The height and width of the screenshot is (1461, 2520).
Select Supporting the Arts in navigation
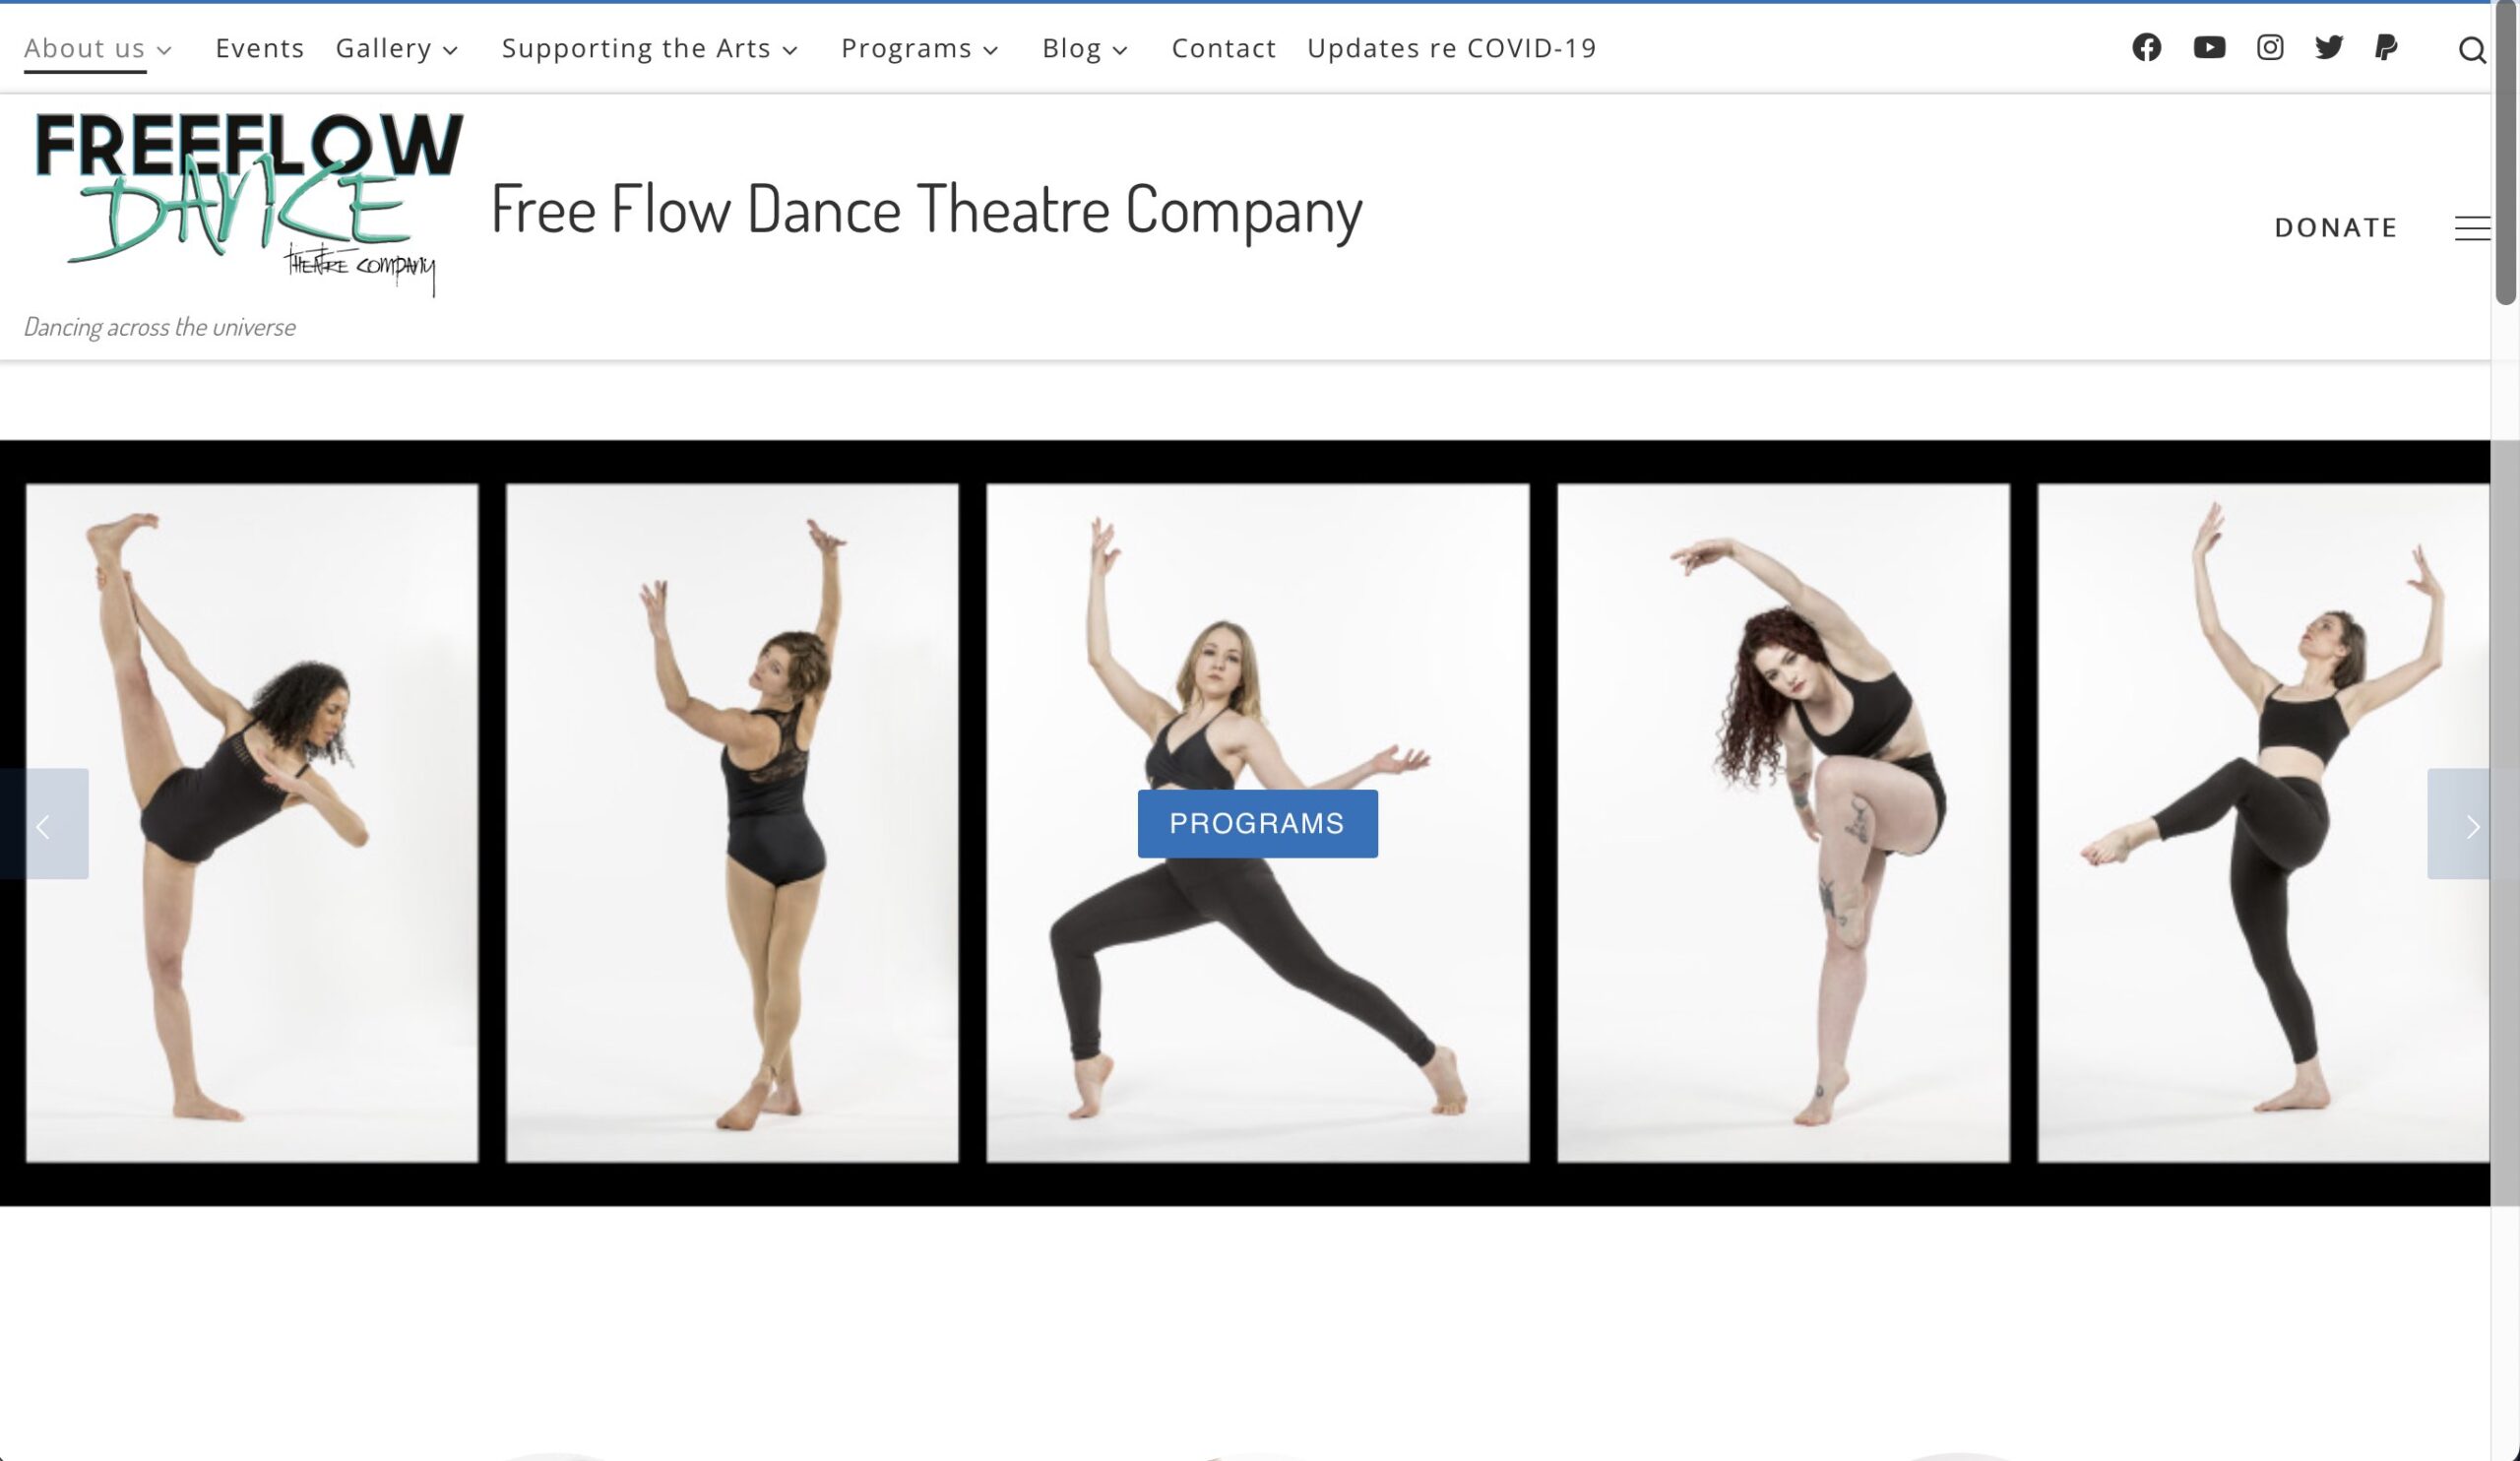[x=636, y=48]
